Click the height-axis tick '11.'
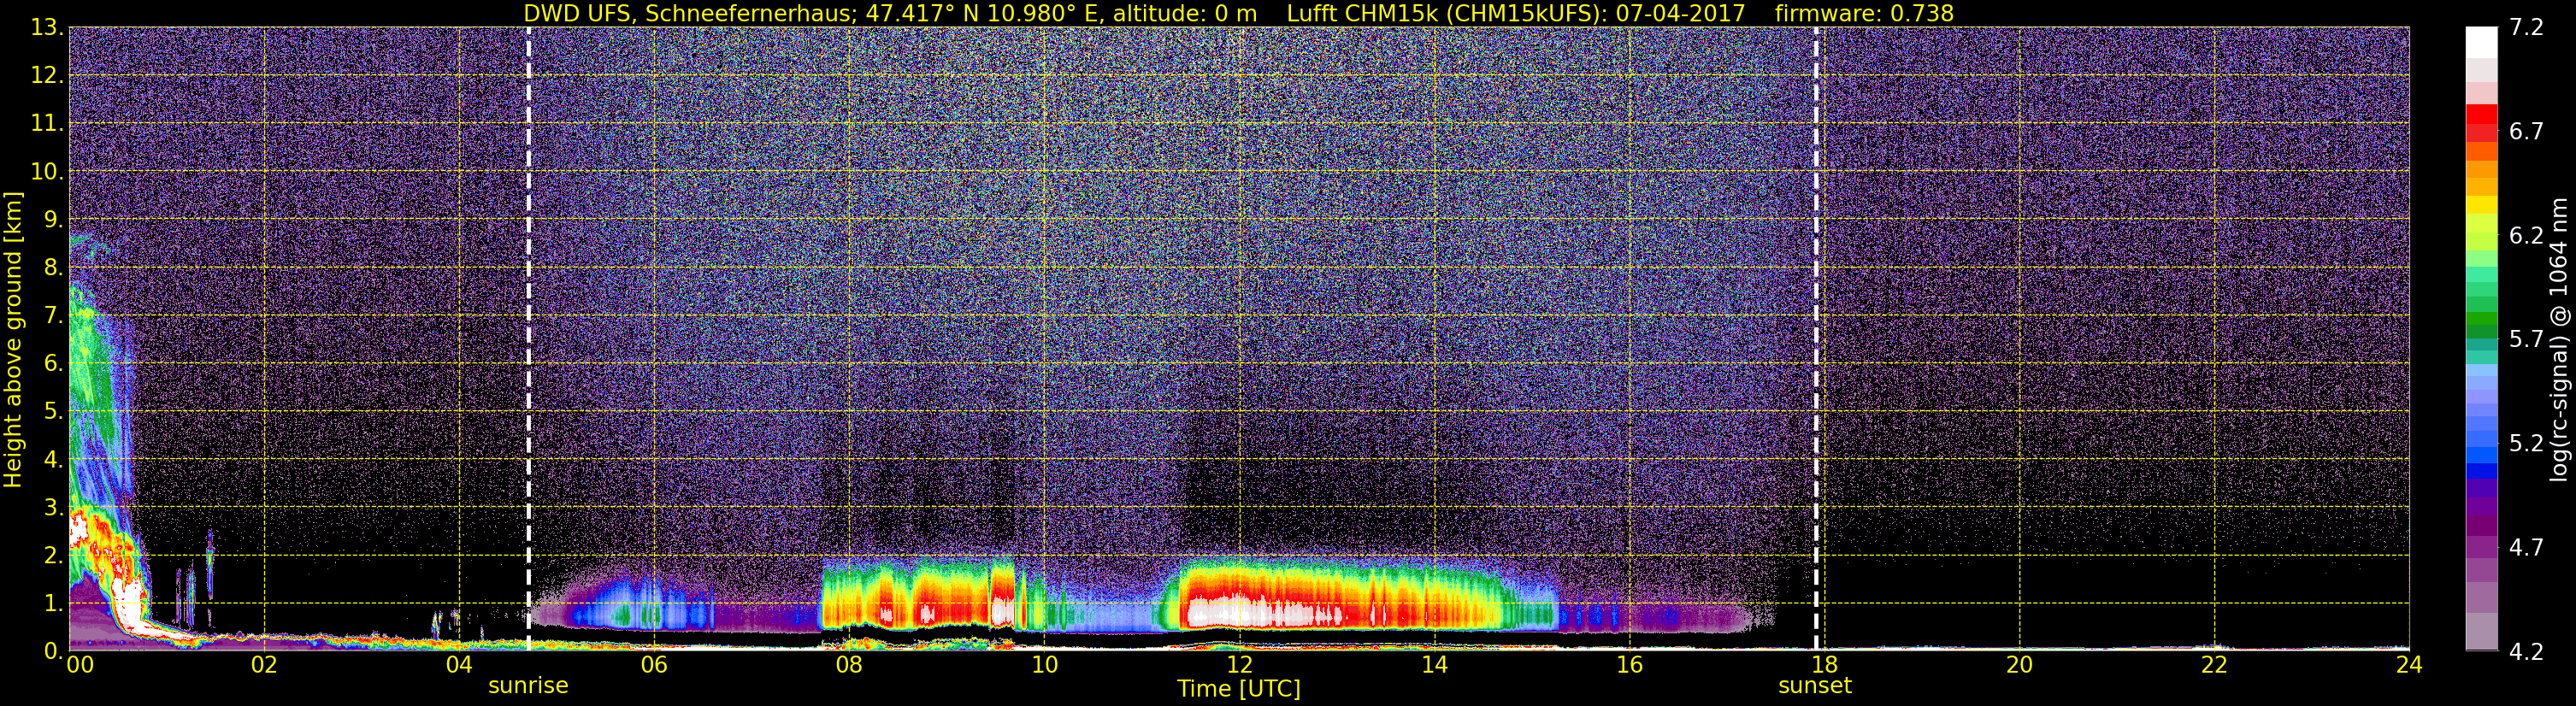Screen dimensions: 2576x706 (x=47, y=124)
